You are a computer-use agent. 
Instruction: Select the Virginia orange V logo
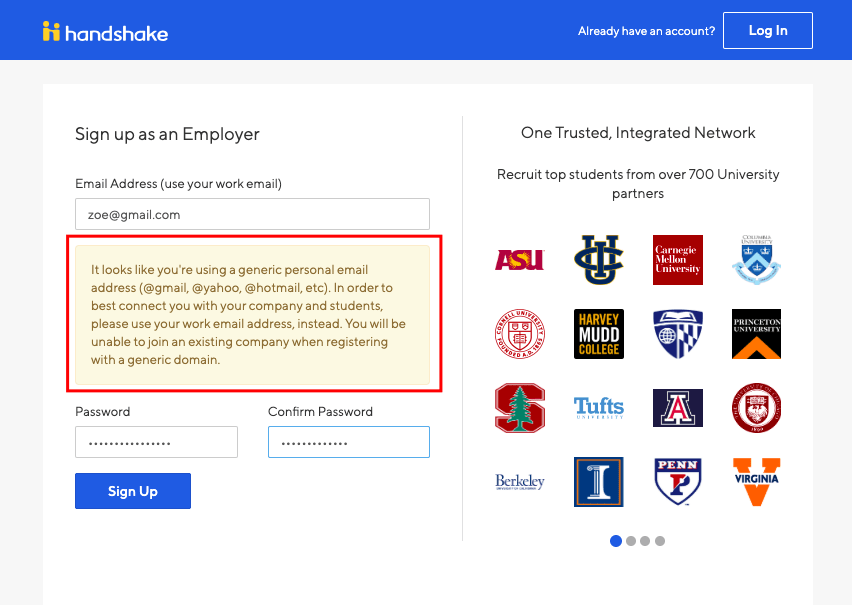[756, 481]
